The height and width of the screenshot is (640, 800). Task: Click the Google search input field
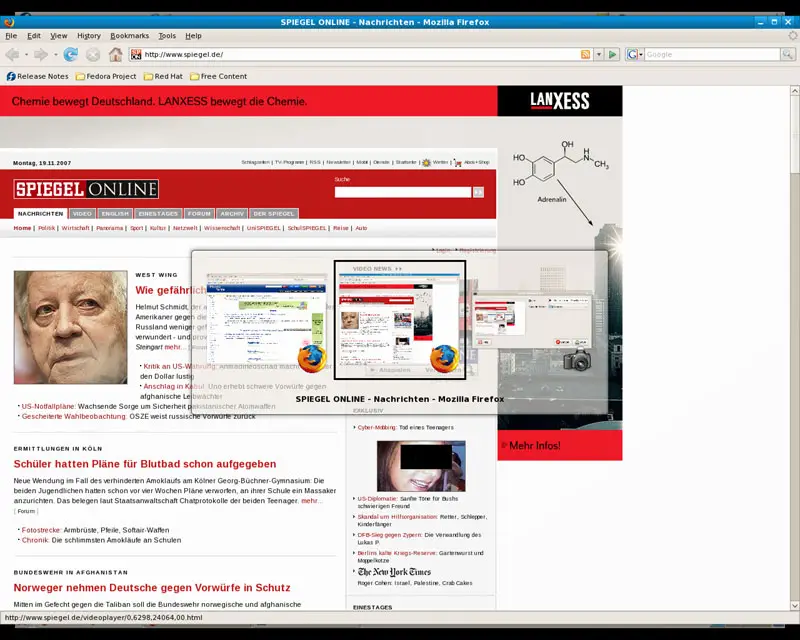[x=712, y=54]
